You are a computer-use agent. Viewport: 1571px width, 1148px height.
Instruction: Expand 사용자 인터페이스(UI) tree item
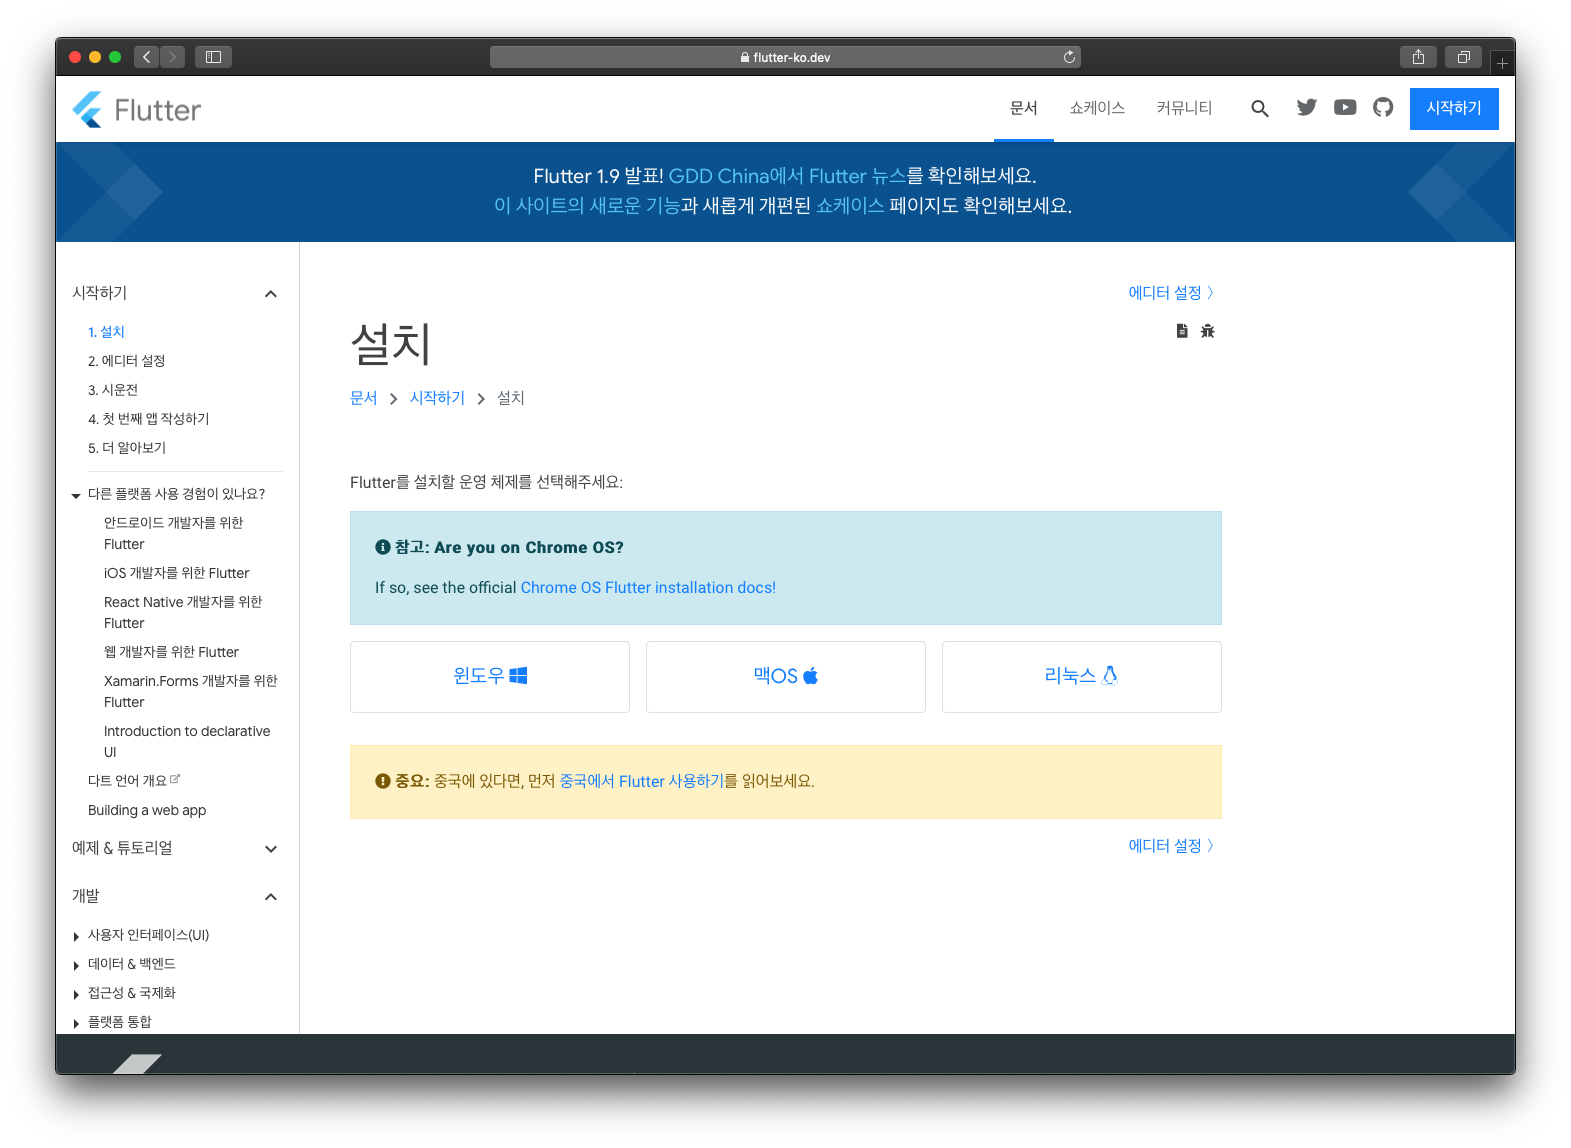click(76, 937)
